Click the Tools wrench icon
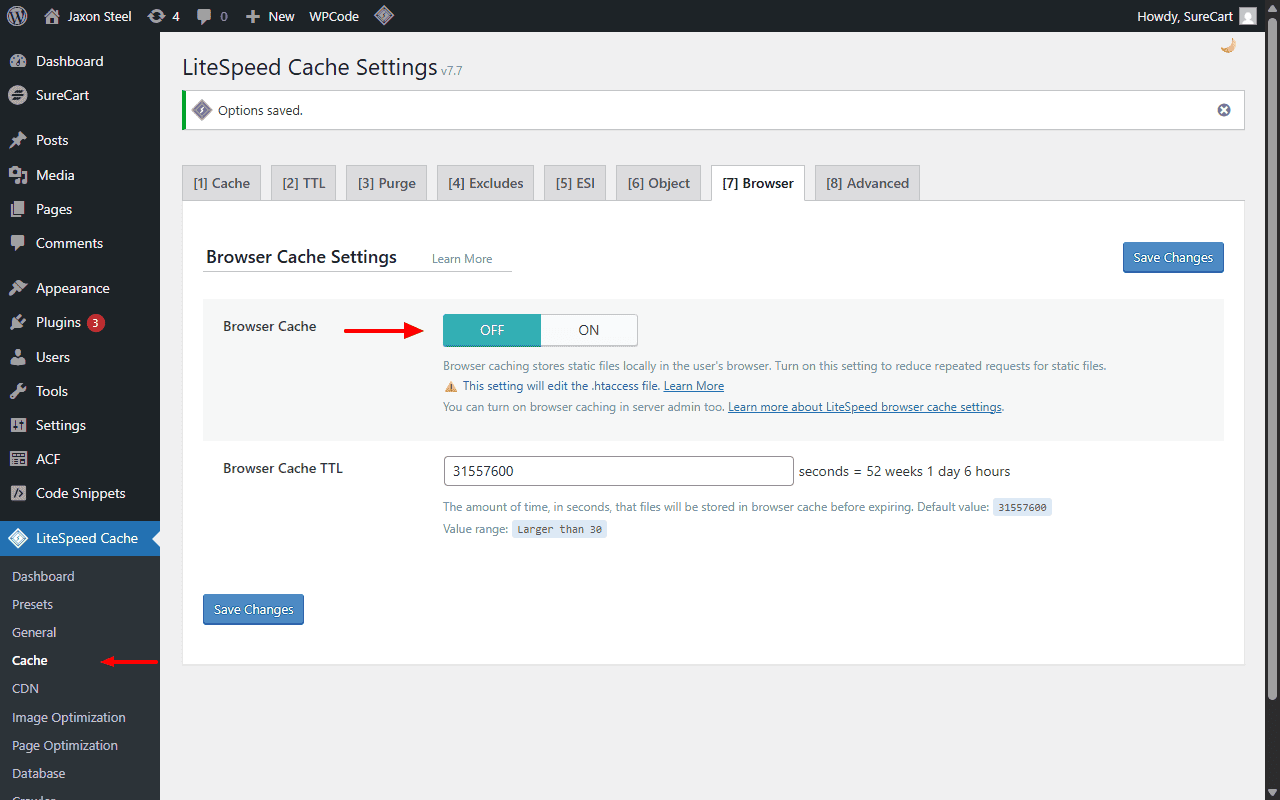Screen dimensions: 1280x800 click(18, 391)
